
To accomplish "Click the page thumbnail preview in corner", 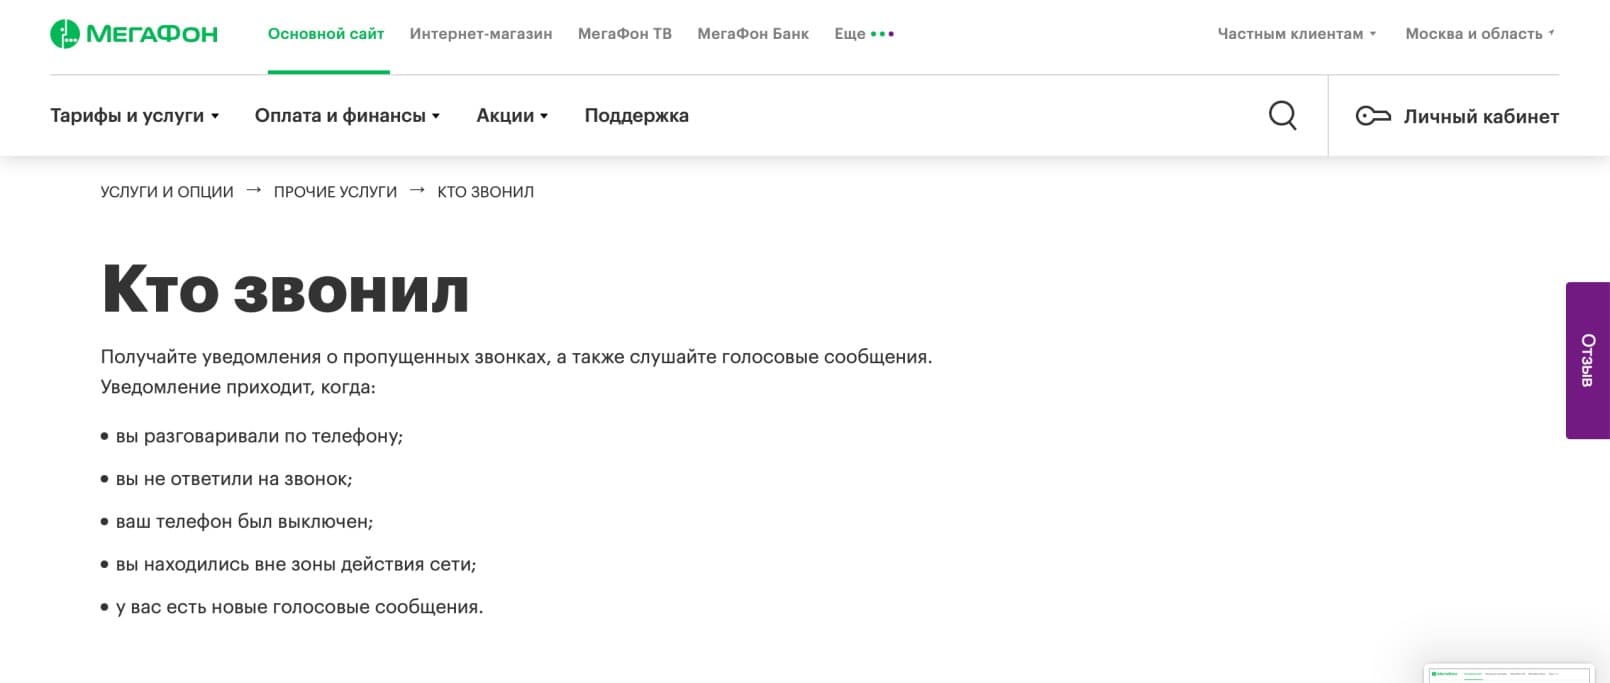I will tap(1508, 675).
